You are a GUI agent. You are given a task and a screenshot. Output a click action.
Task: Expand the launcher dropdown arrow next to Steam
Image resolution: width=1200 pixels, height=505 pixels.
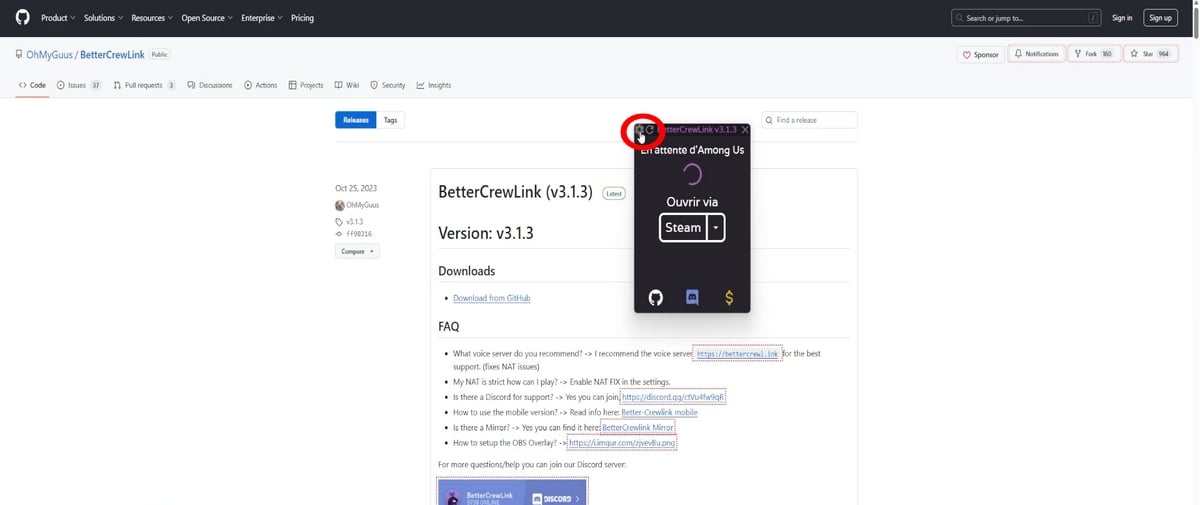716,228
